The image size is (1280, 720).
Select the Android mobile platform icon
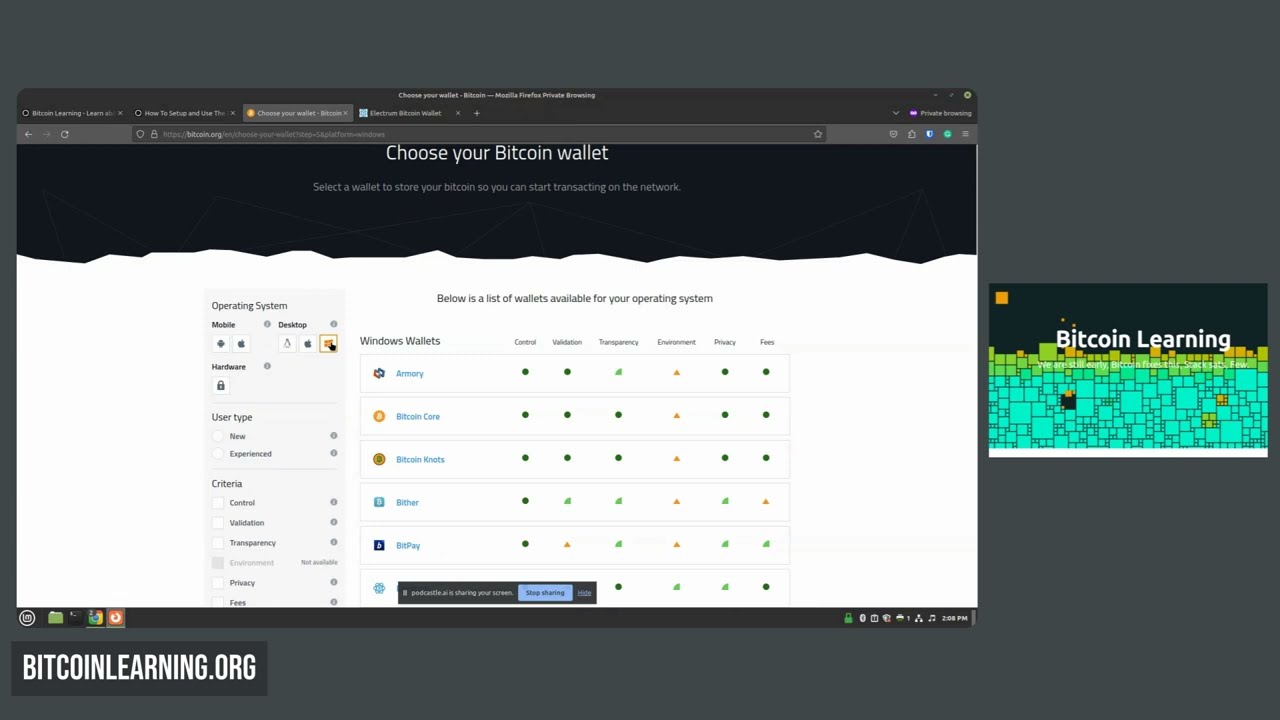221,344
